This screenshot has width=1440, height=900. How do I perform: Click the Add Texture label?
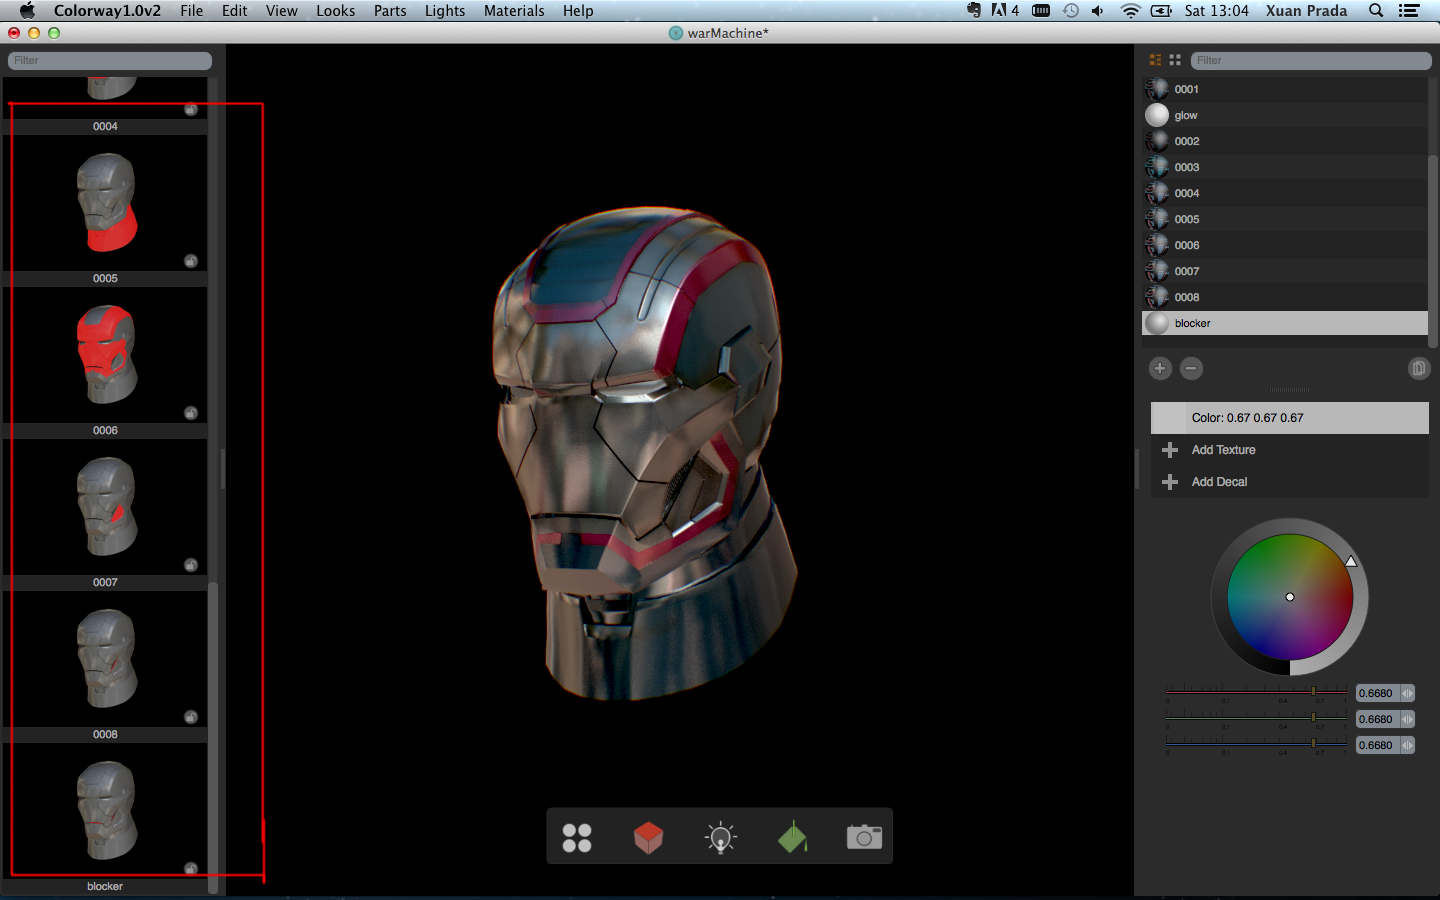coord(1223,450)
